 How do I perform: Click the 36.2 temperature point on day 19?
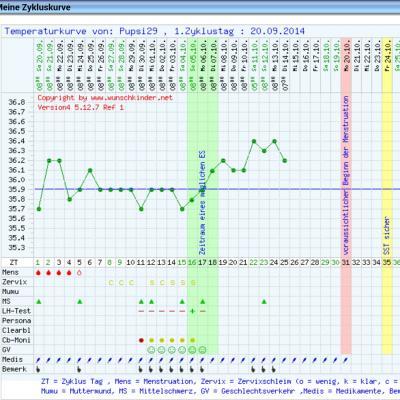223,160
